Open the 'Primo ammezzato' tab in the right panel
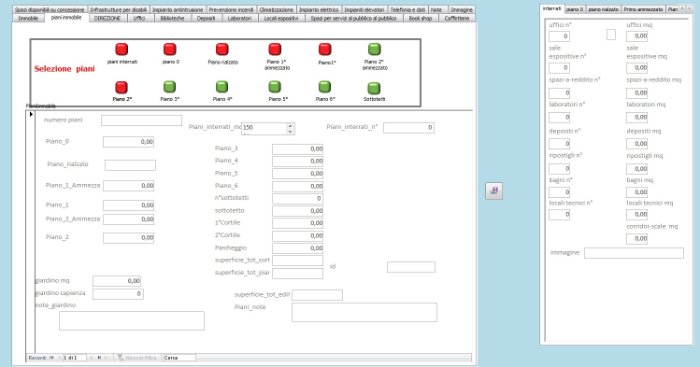 643,9
